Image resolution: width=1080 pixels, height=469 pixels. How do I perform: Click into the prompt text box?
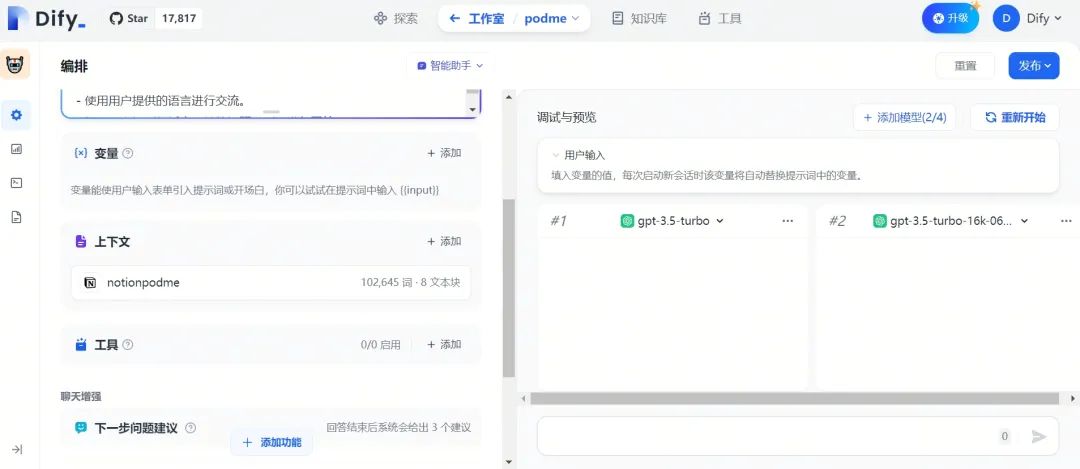(264, 102)
